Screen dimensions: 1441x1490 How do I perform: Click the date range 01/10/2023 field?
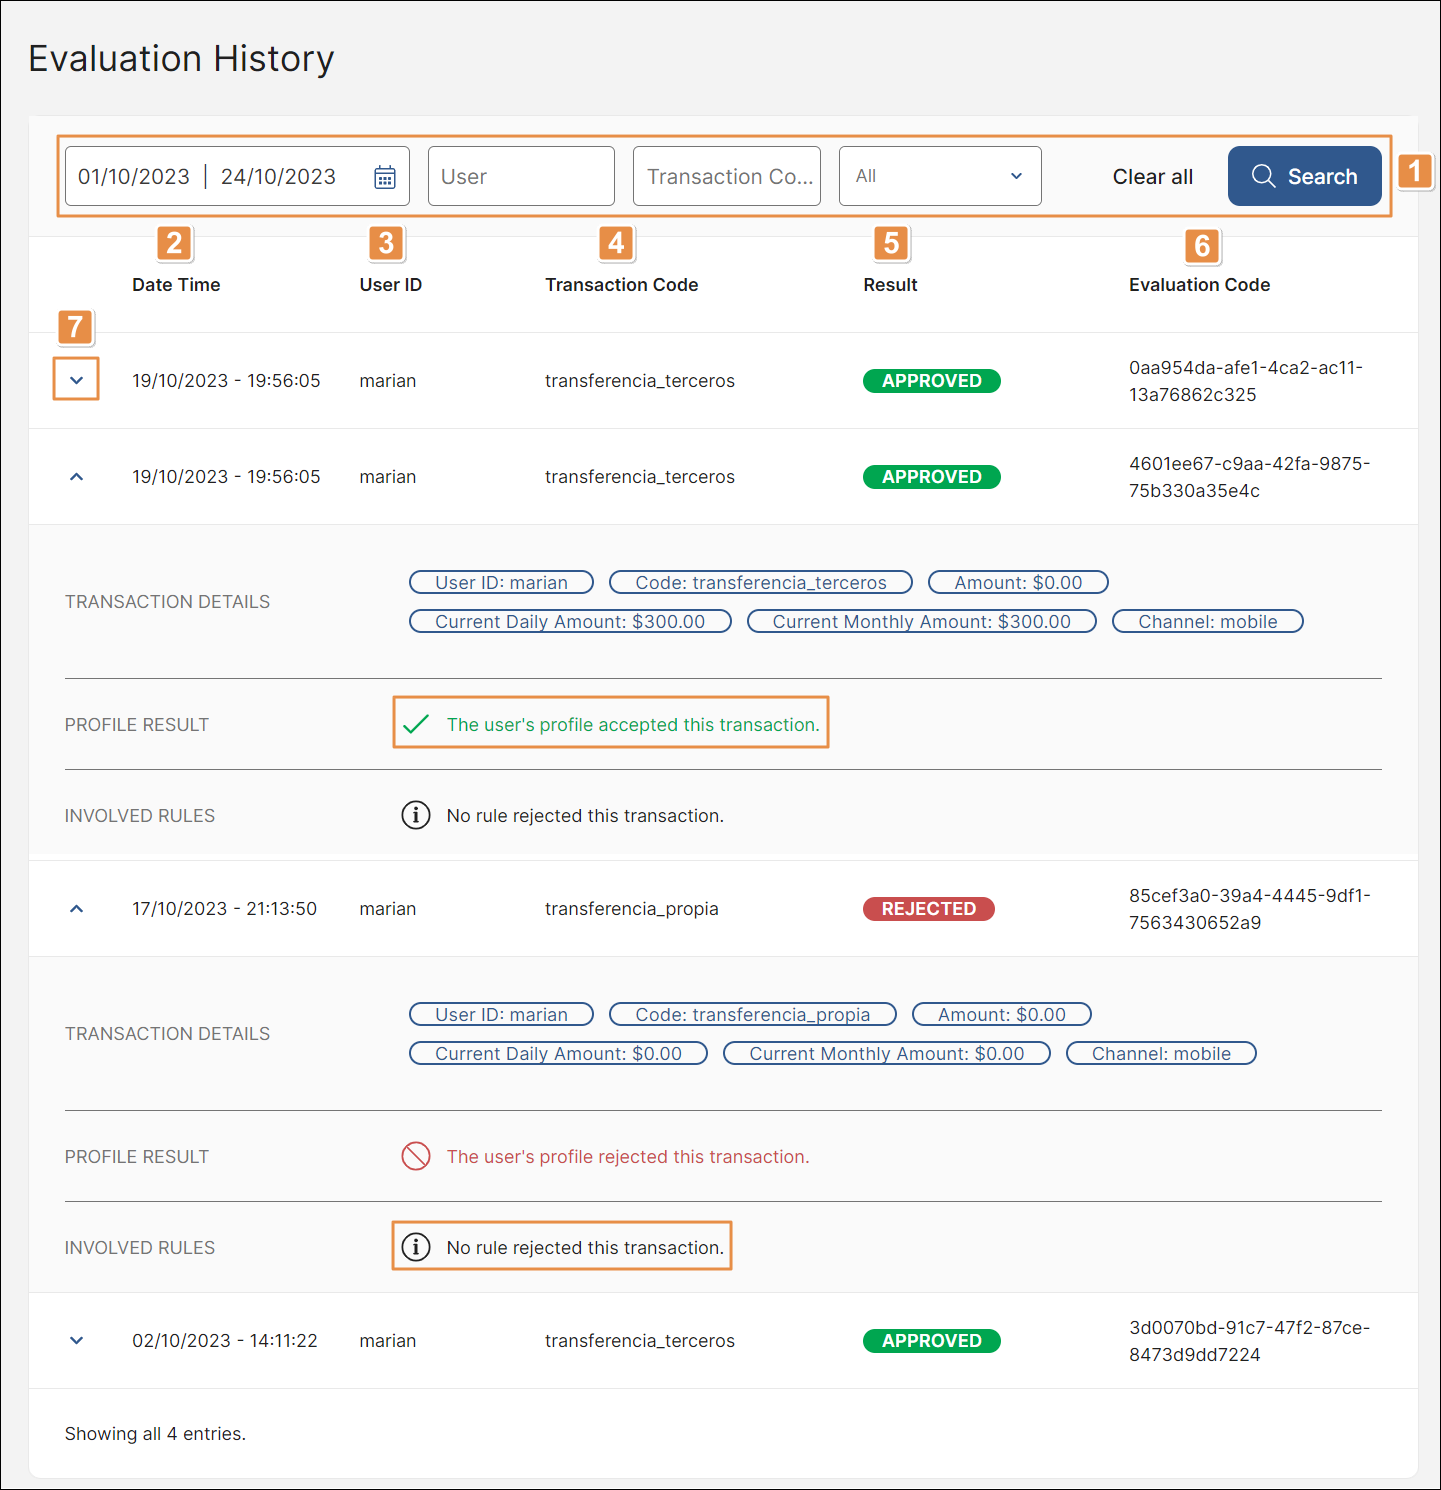(x=135, y=177)
